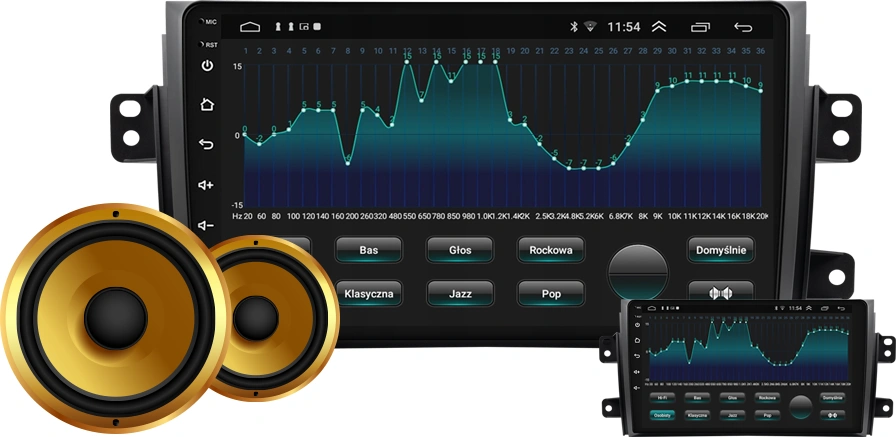Select the Bas equalizer preset
This screenshot has width=896, height=437.
369,250
